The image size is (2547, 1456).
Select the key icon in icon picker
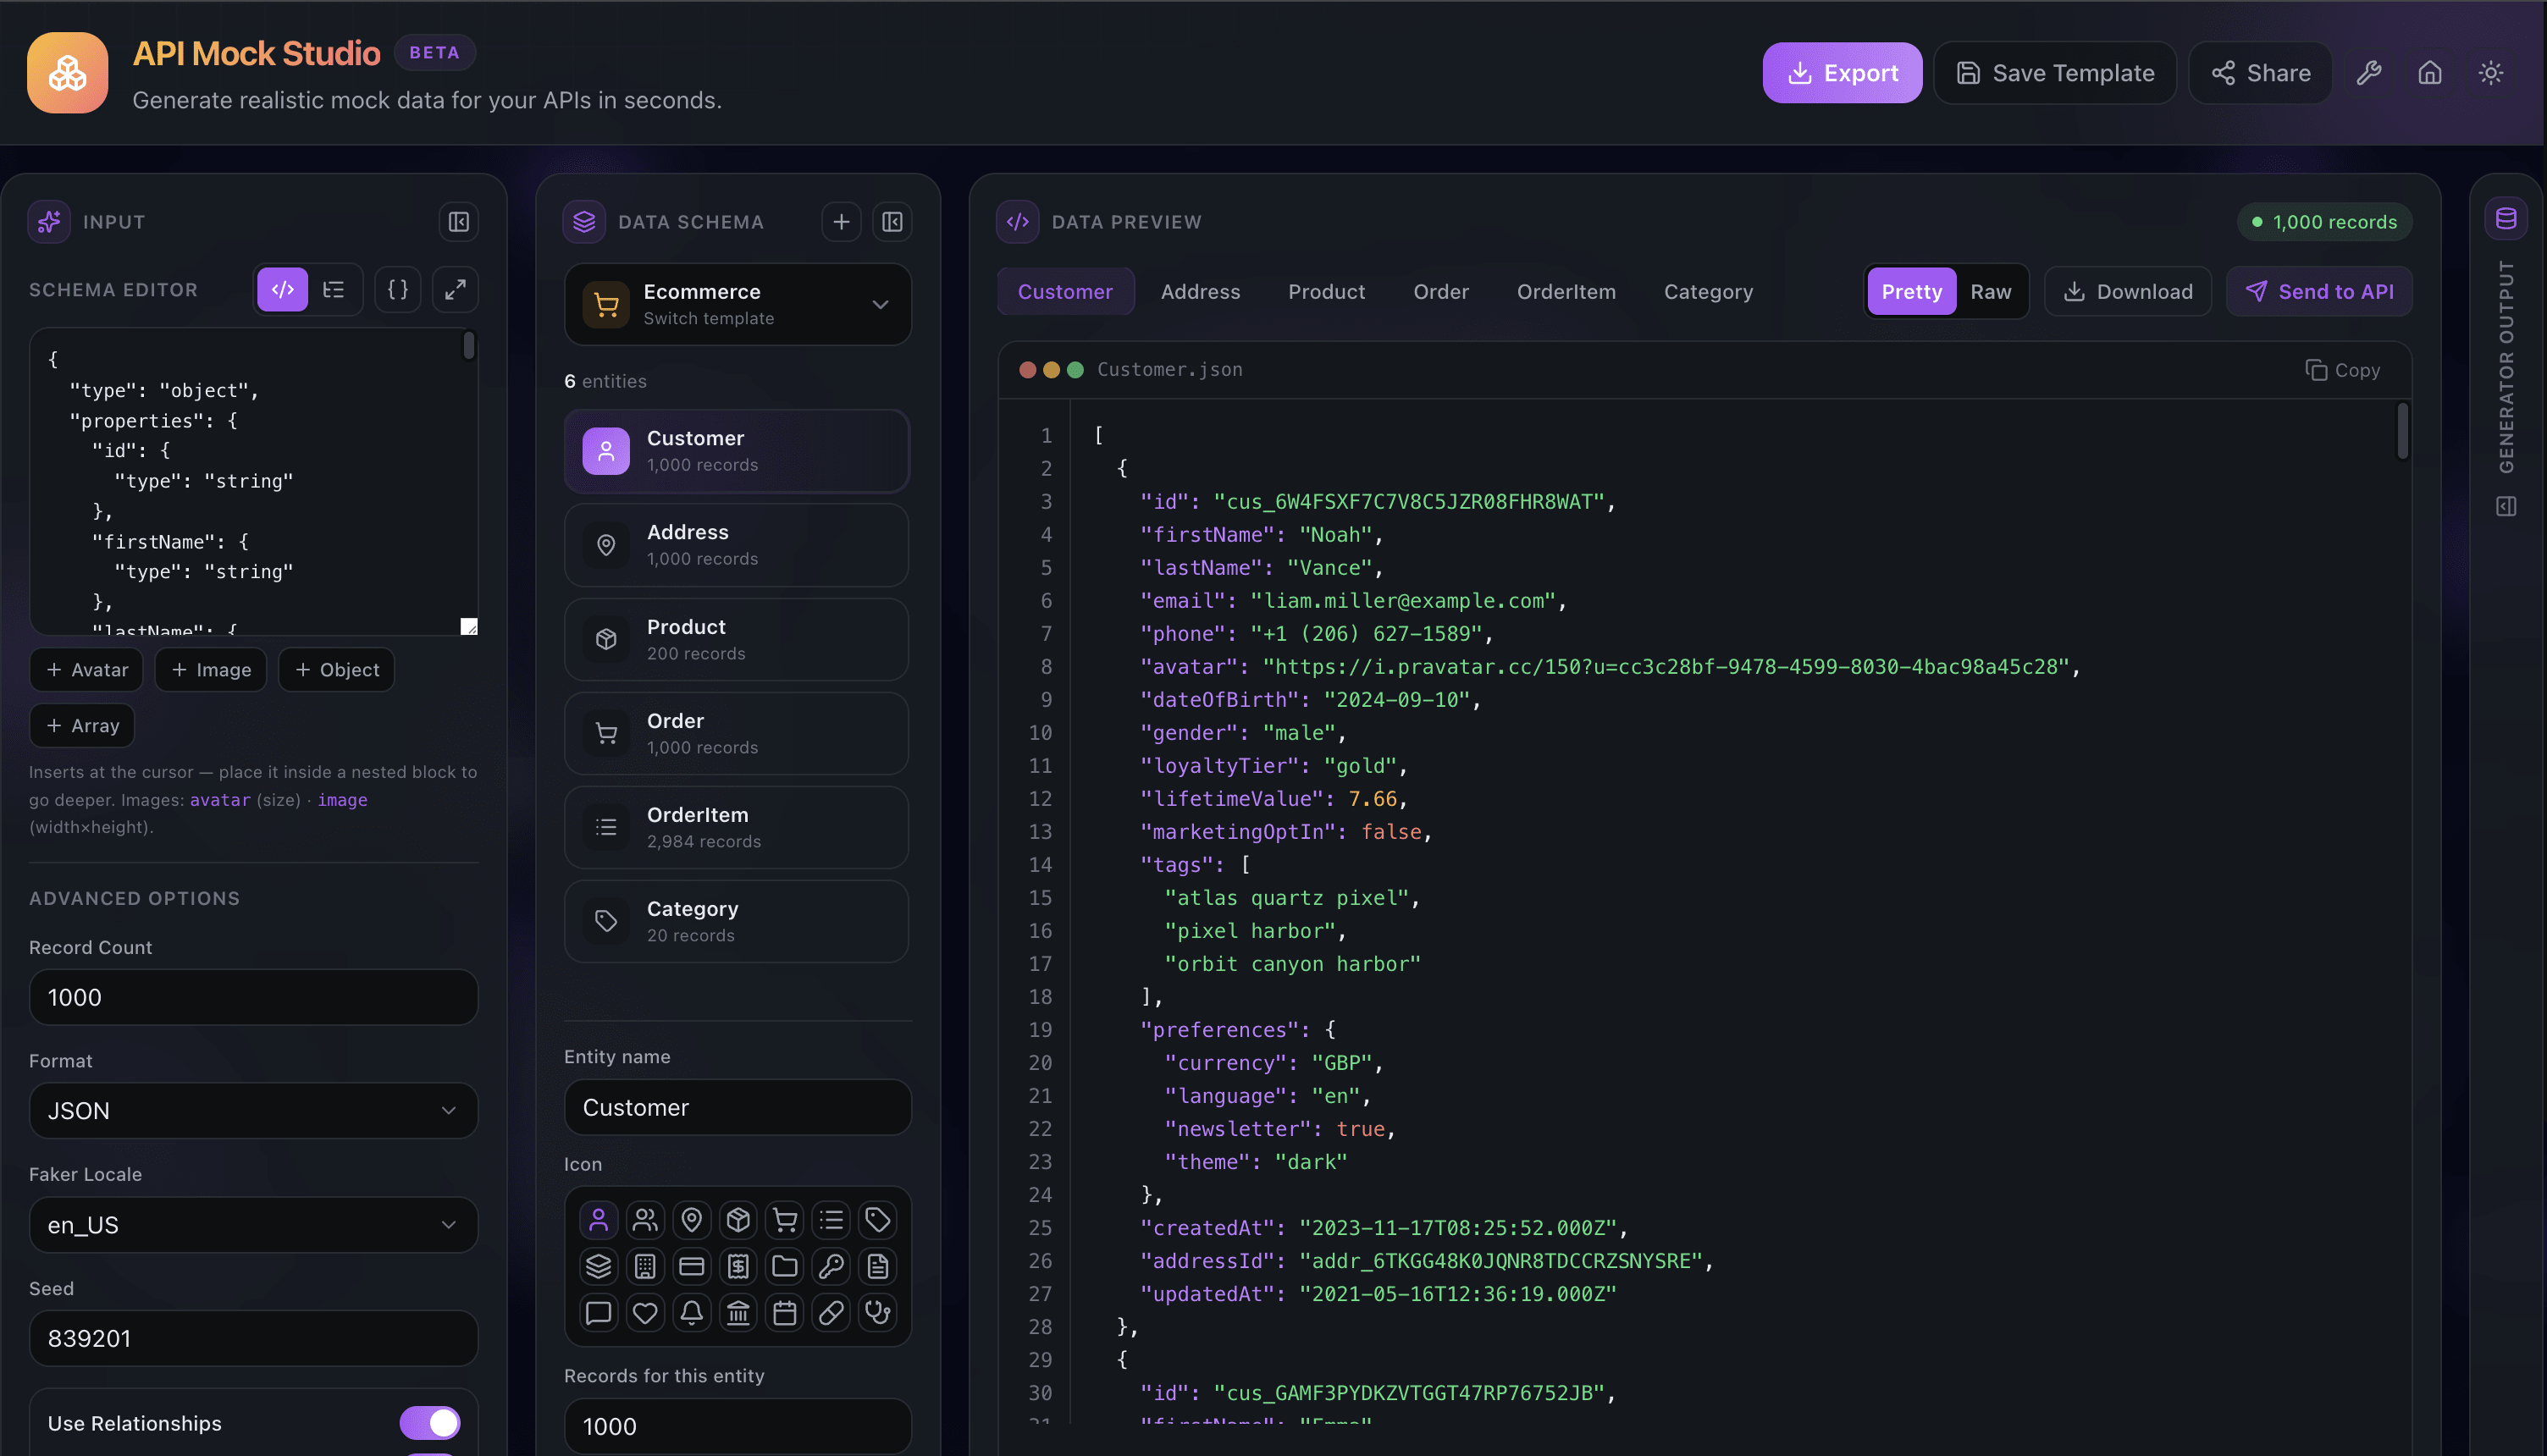click(x=831, y=1267)
